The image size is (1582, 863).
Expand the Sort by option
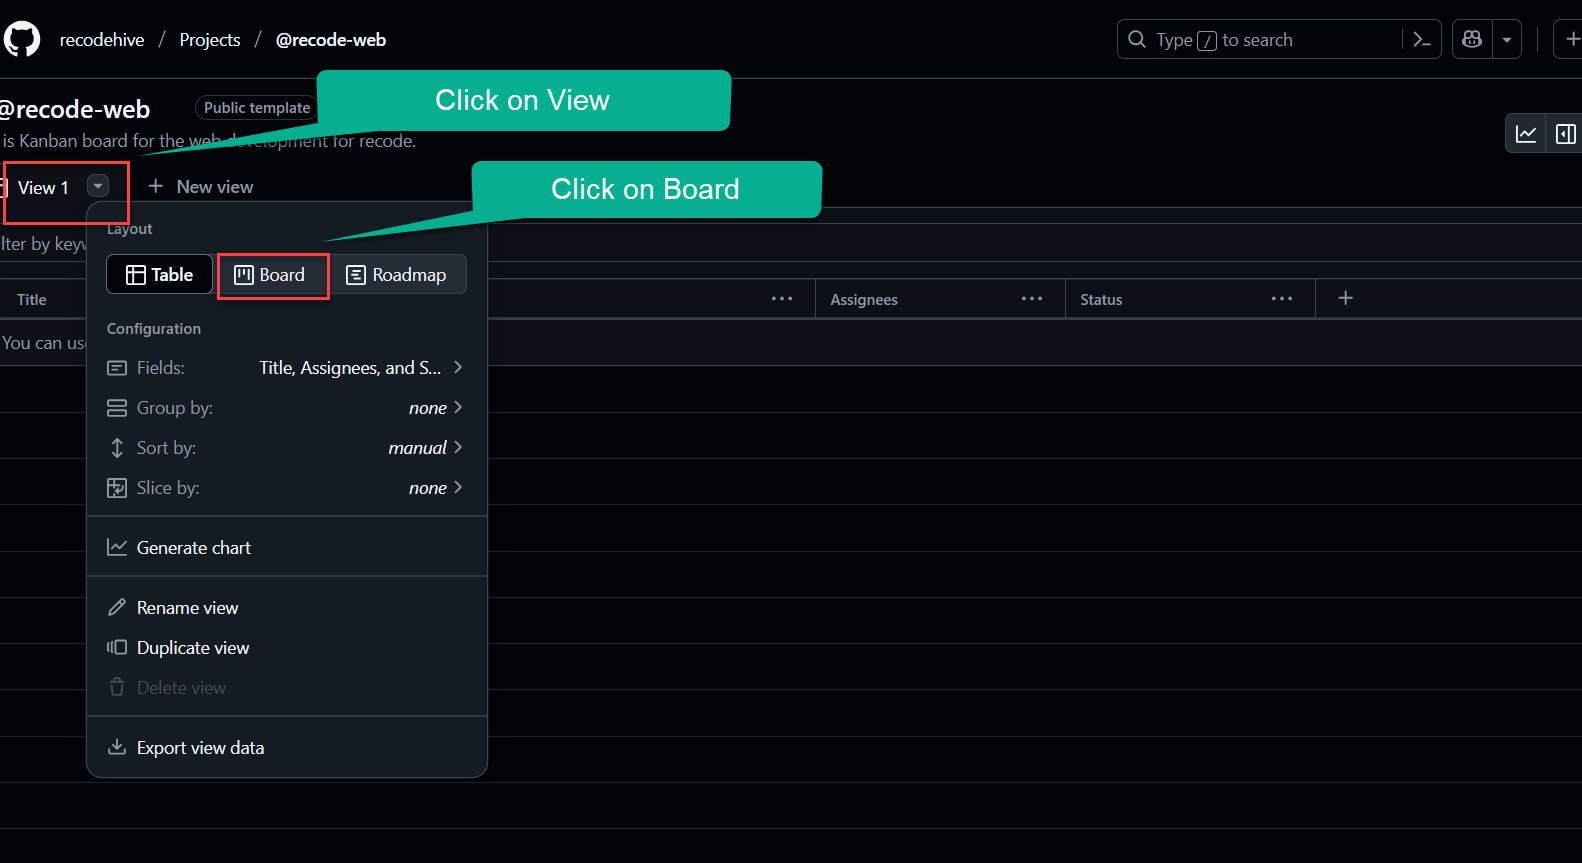[x=287, y=448]
